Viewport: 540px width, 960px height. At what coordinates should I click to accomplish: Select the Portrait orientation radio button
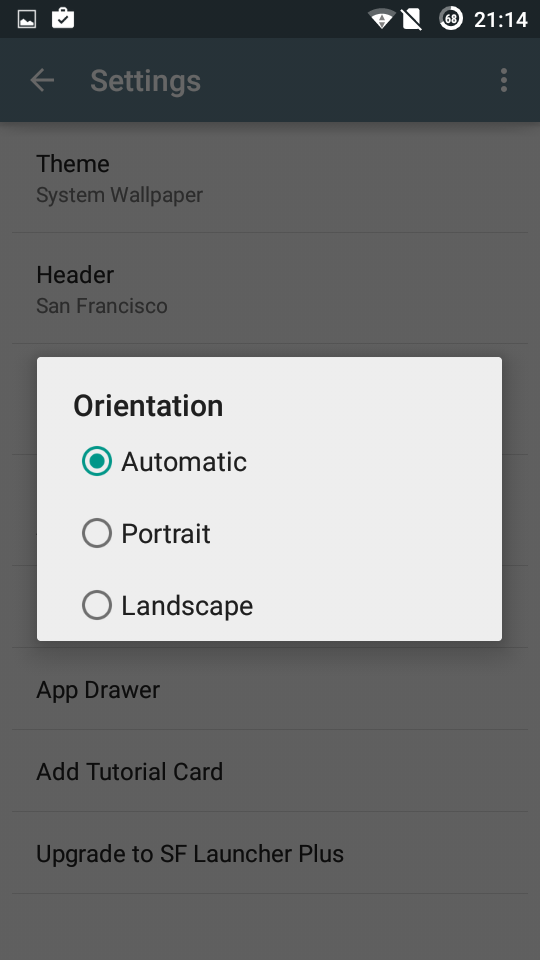tap(97, 533)
